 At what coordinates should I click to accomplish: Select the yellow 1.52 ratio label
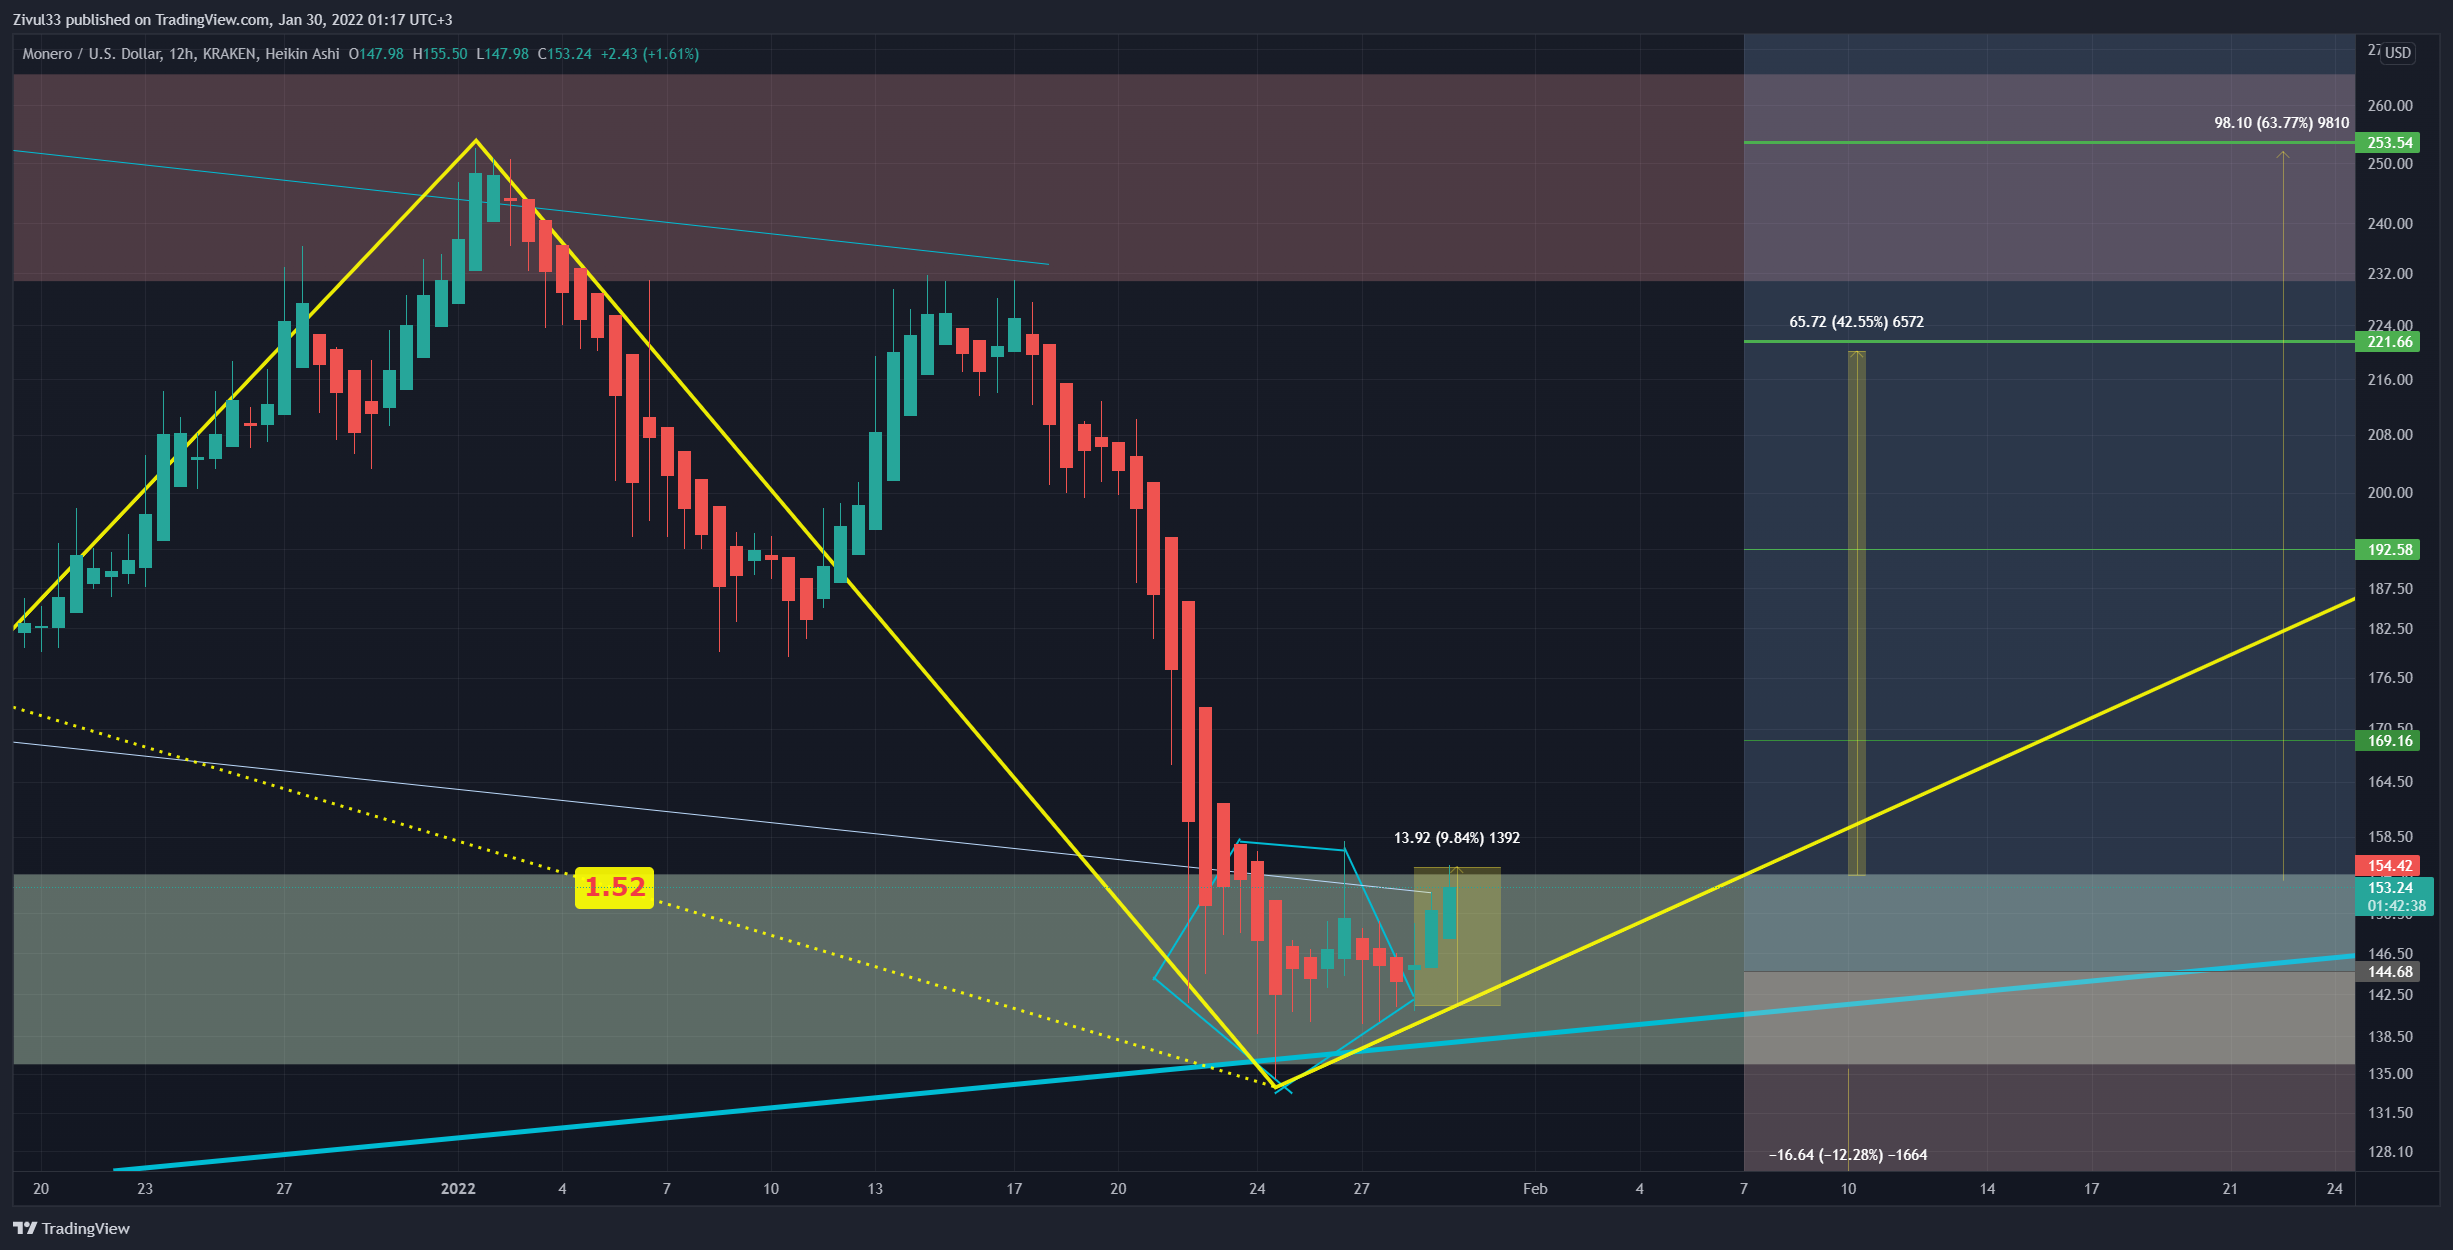click(x=614, y=888)
